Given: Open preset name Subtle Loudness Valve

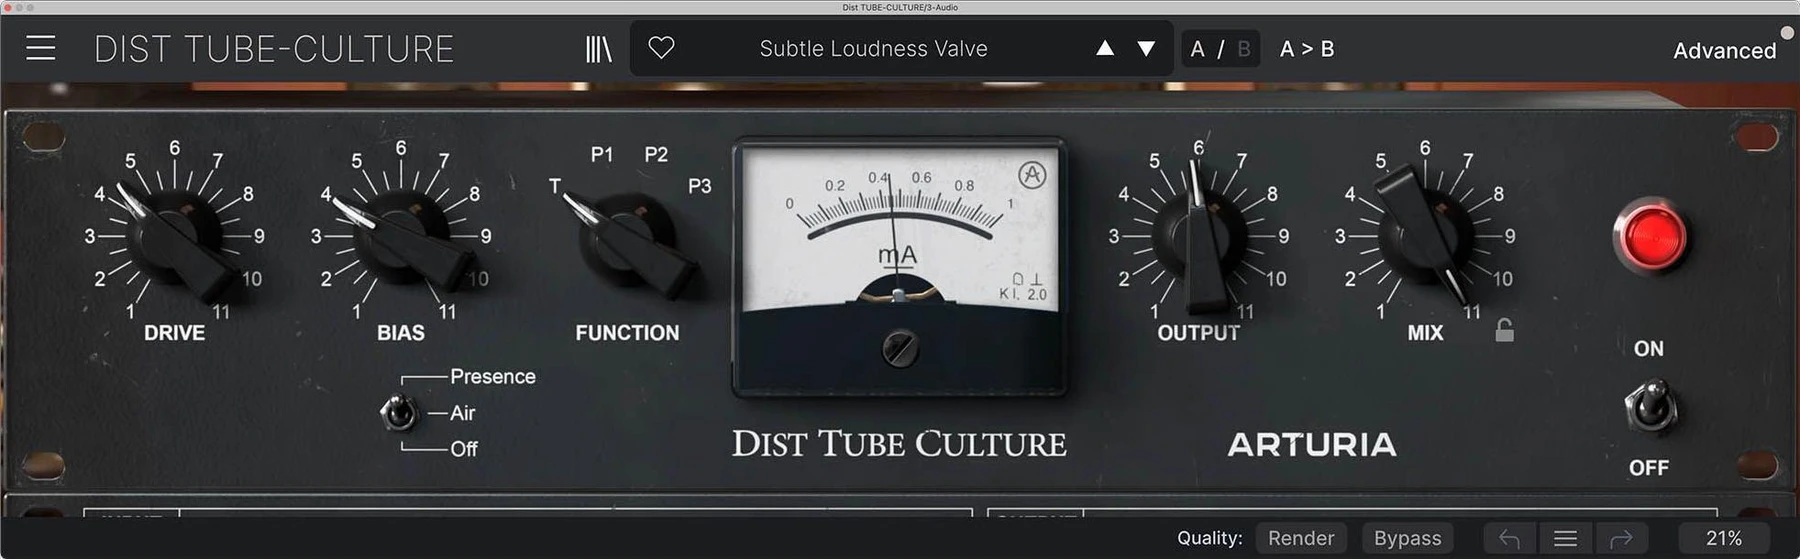Looking at the screenshot, I should click(874, 48).
